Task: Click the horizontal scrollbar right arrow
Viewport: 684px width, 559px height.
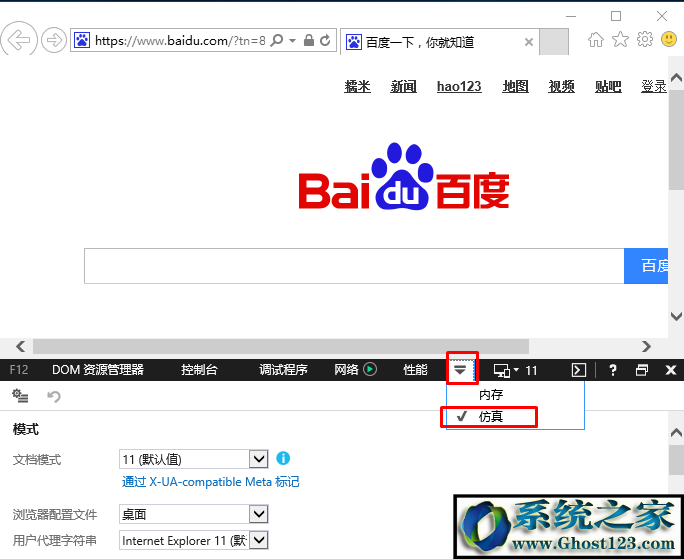Action: (646, 346)
